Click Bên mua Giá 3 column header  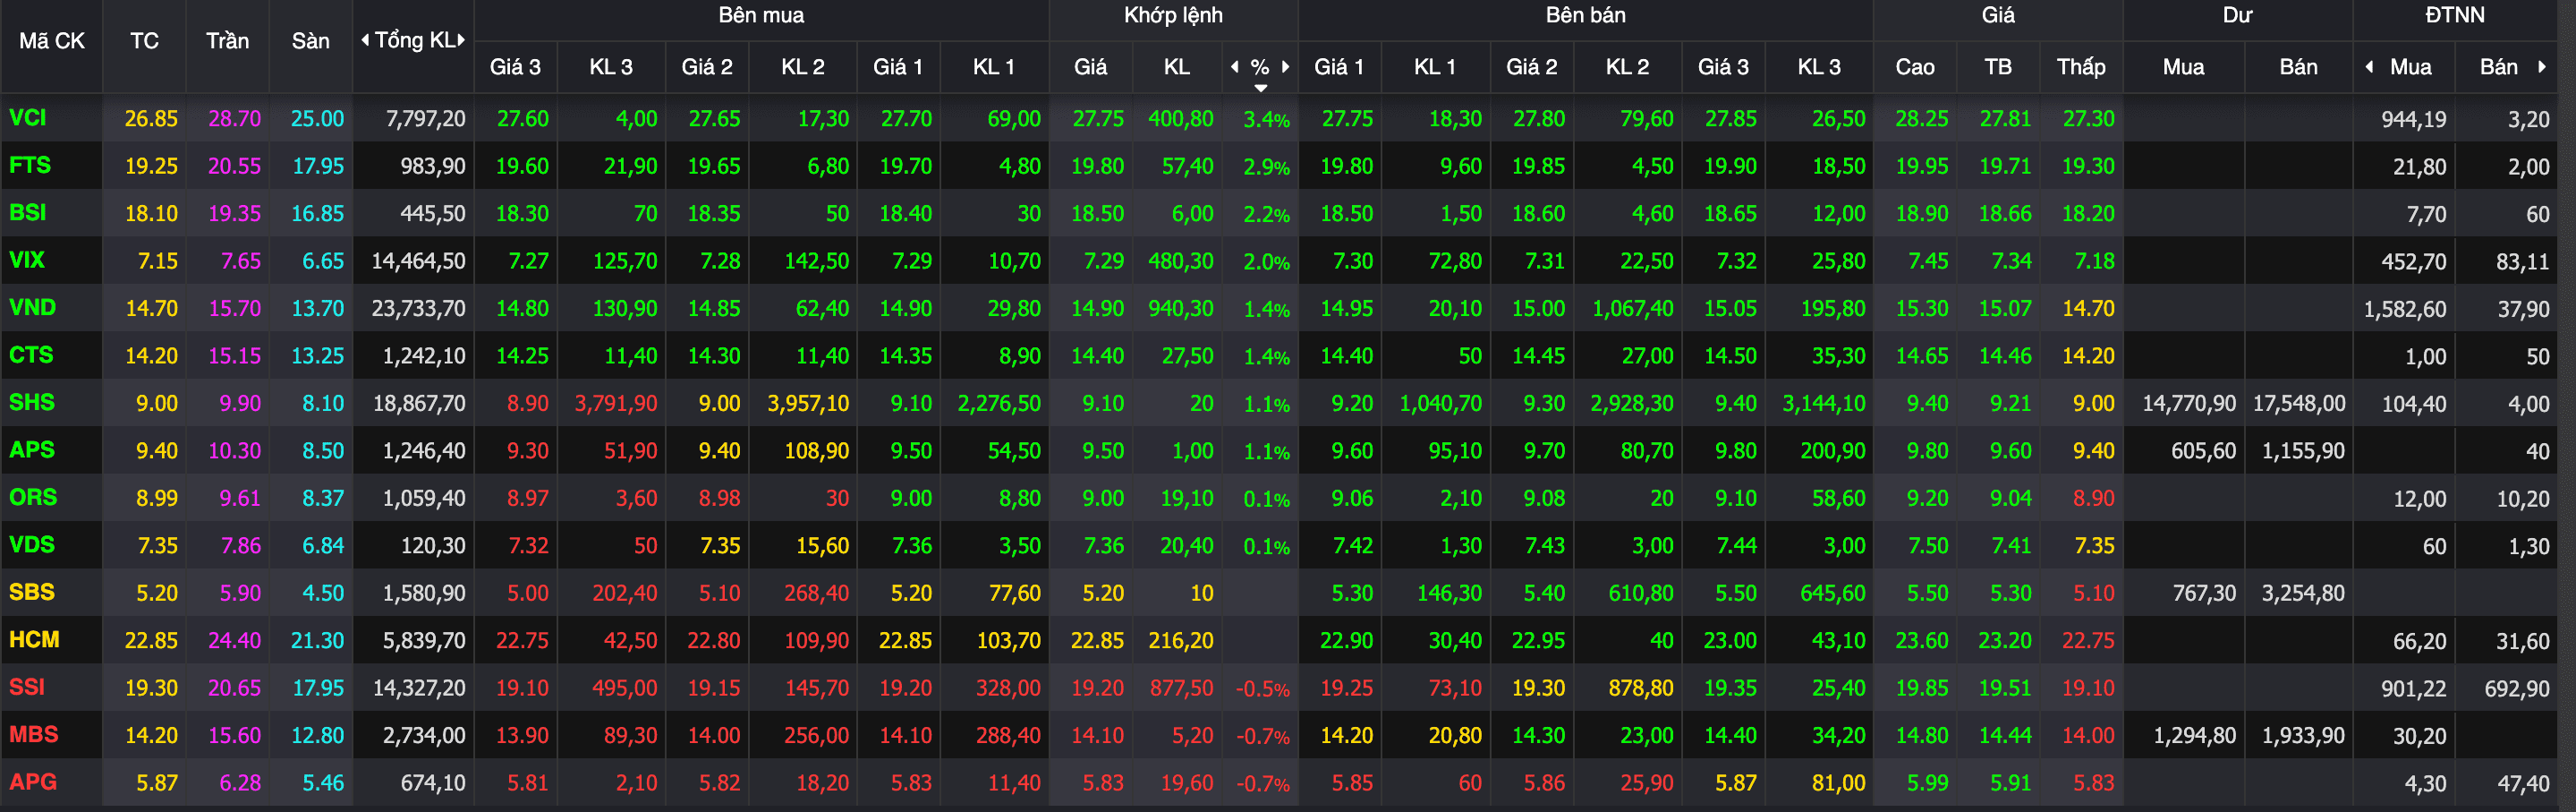(515, 67)
